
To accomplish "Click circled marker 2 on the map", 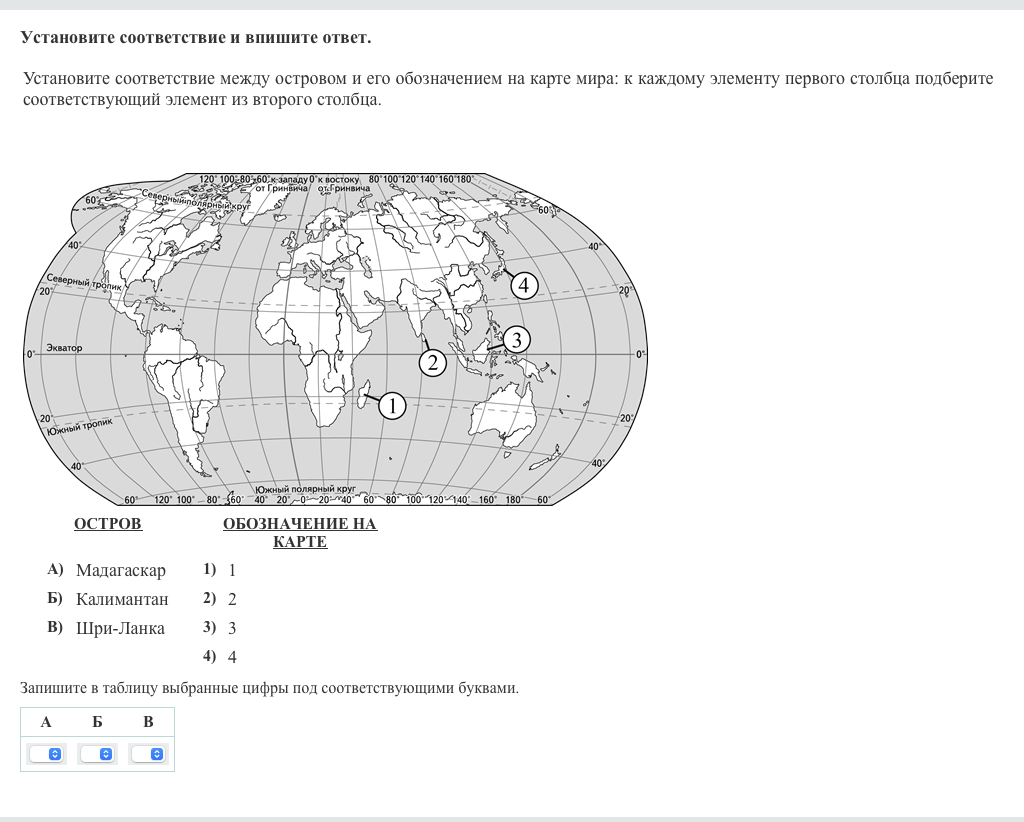I will [x=432, y=362].
